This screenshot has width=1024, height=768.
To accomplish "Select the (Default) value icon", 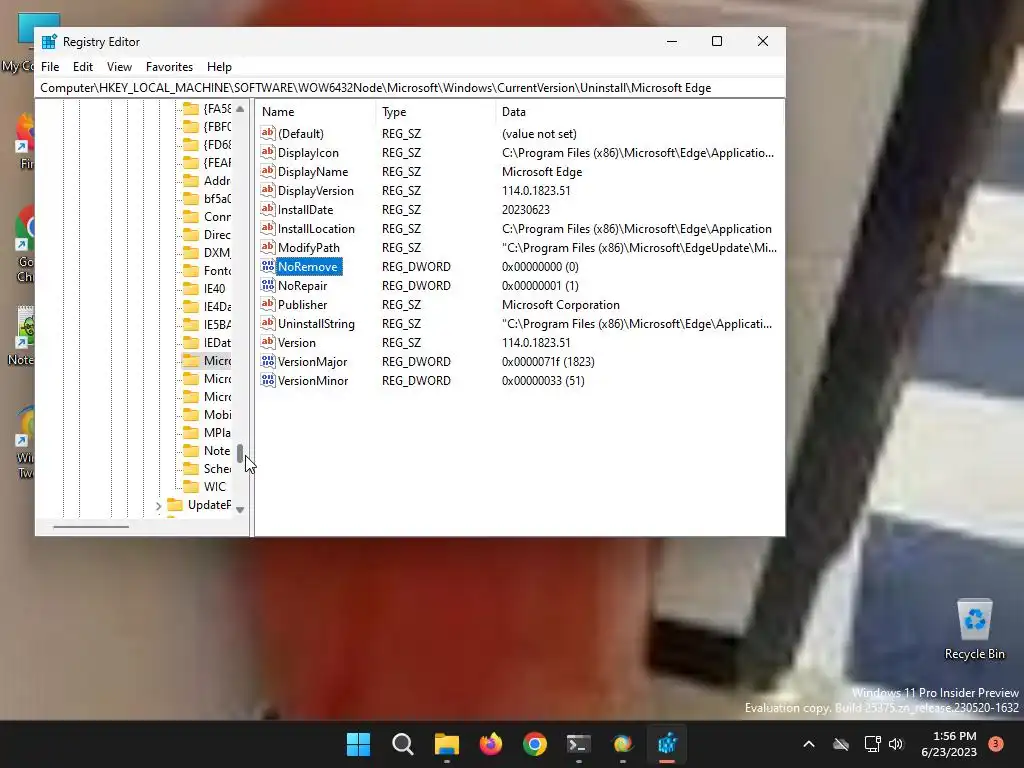I will (268, 133).
